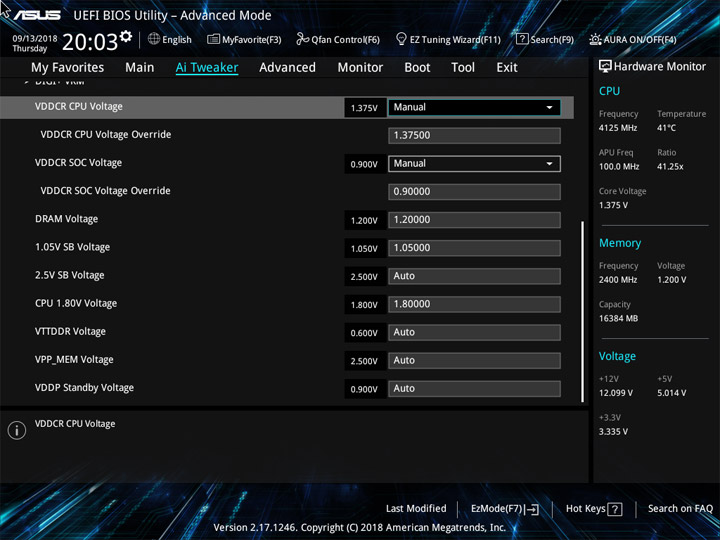The width and height of the screenshot is (720, 540).
Task: Click the CPU Frequency 4125 MHz value
Action: [x=618, y=128]
